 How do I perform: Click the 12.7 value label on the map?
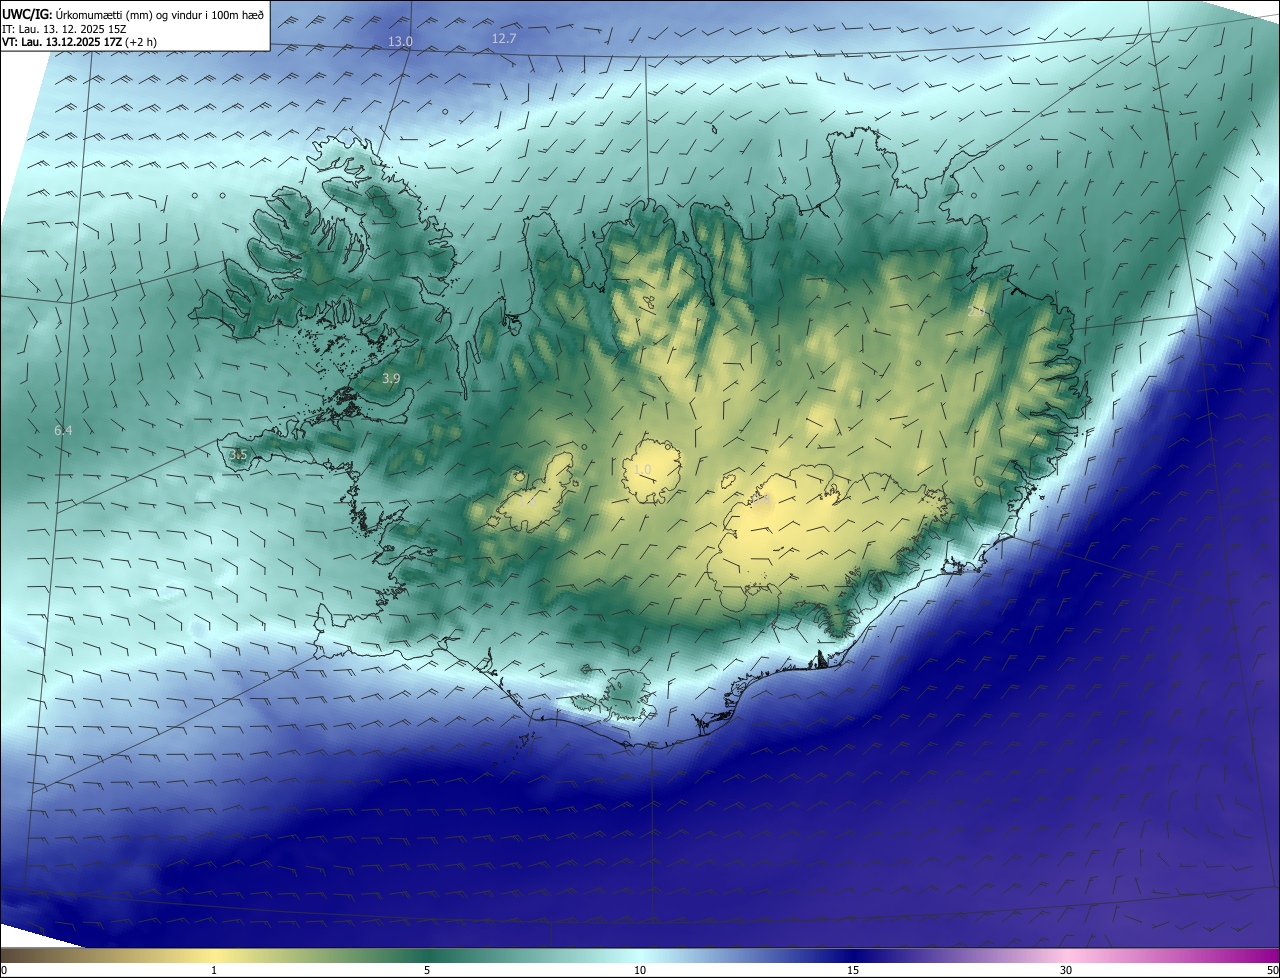coord(504,38)
